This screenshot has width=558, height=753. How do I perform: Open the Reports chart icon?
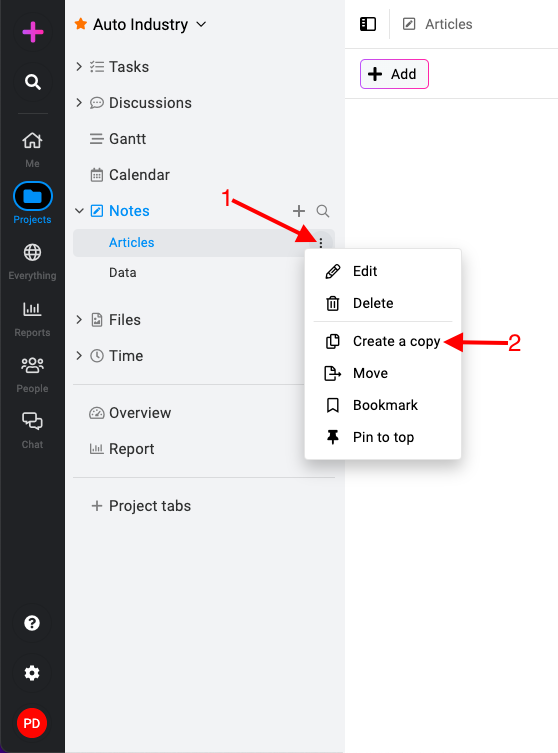tap(32, 309)
